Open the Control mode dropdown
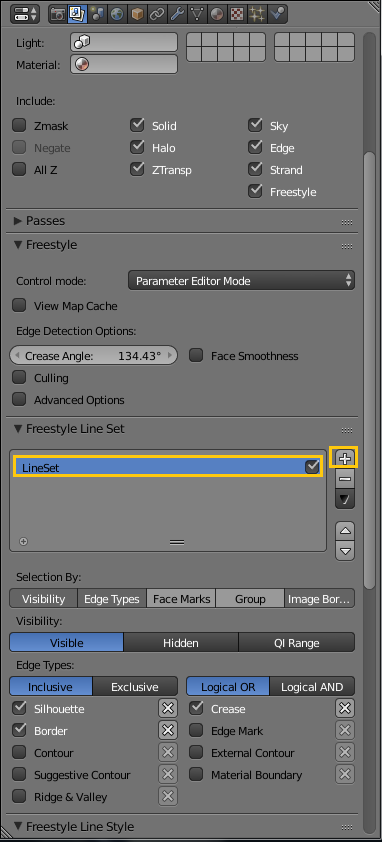The height and width of the screenshot is (842, 382). pyautogui.click(x=241, y=280)
